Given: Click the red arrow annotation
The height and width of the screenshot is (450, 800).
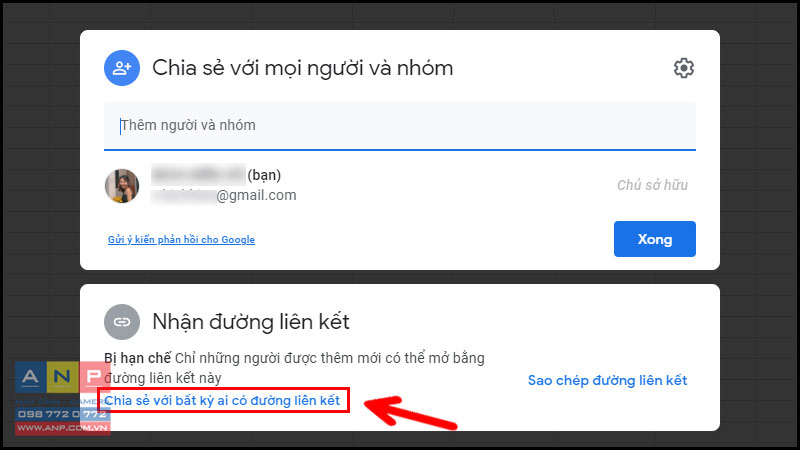Looking at the screenshot, I should (x=411, y=412).
